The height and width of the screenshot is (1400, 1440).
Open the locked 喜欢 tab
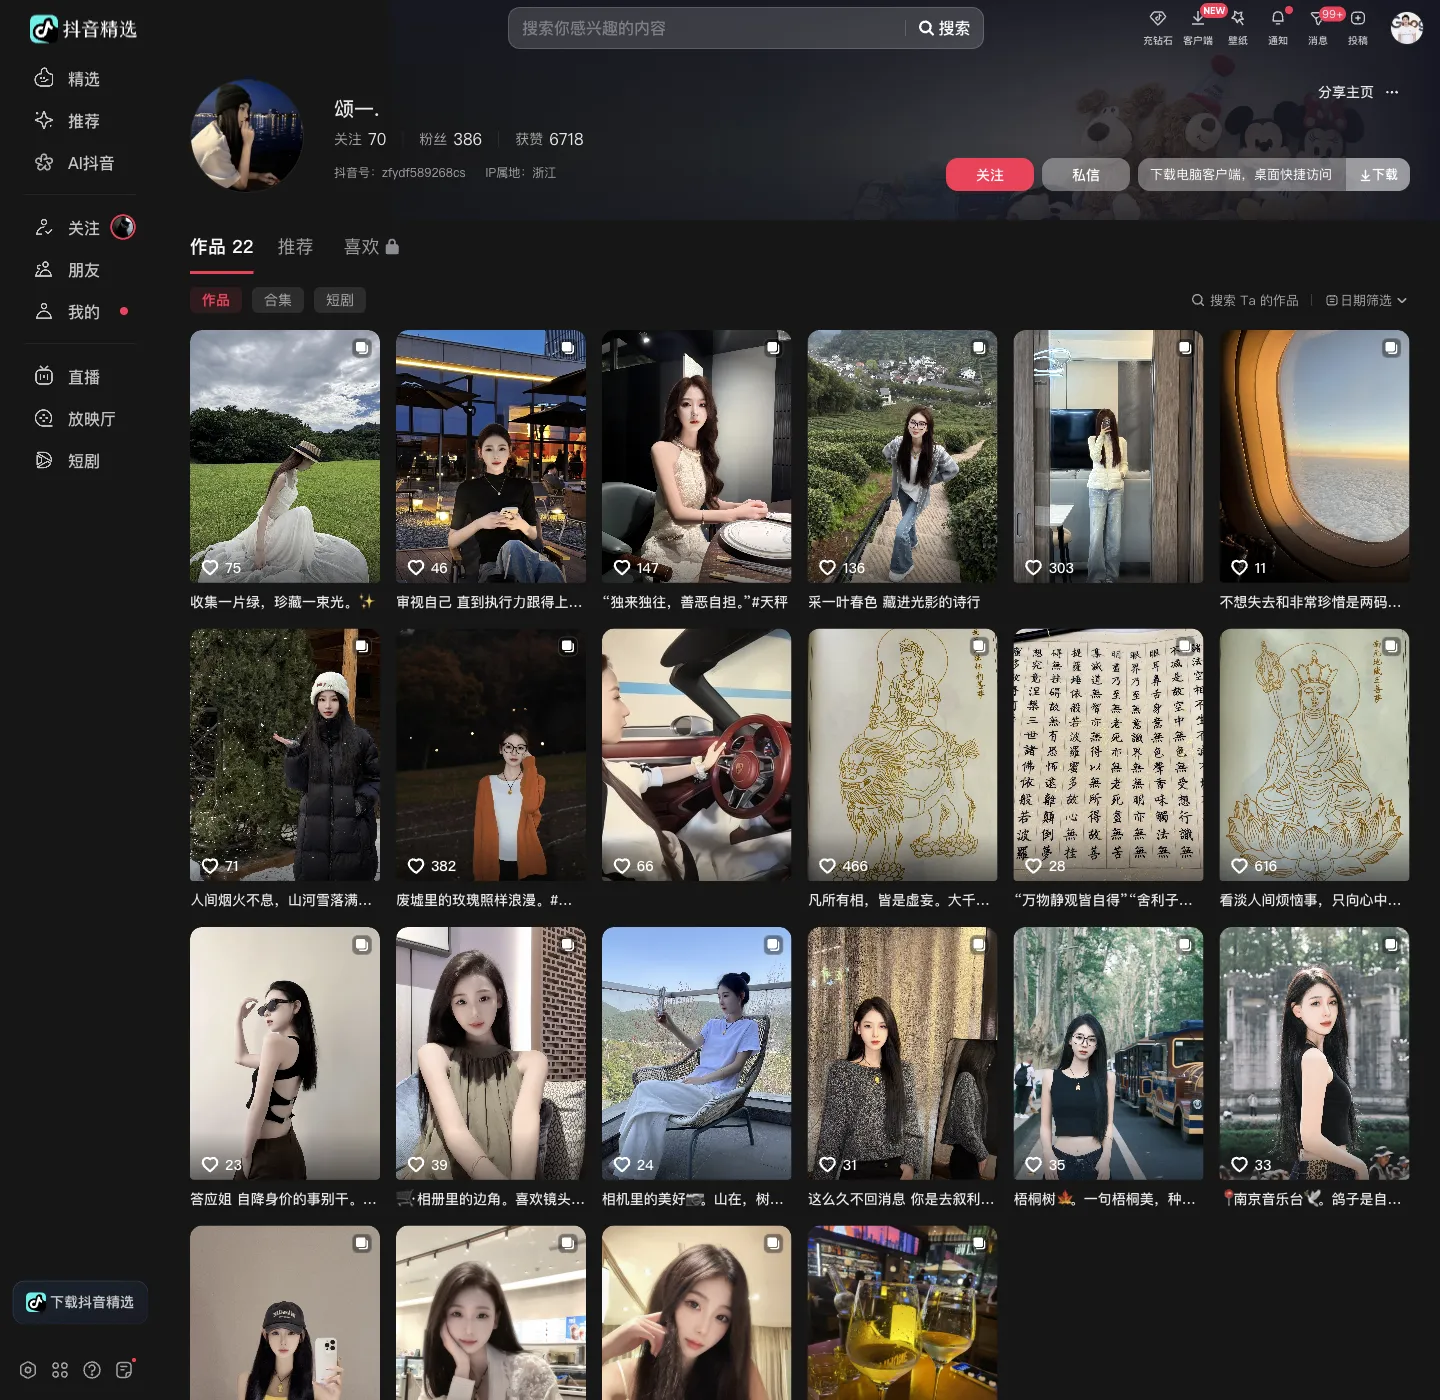(x=371, y=247)
